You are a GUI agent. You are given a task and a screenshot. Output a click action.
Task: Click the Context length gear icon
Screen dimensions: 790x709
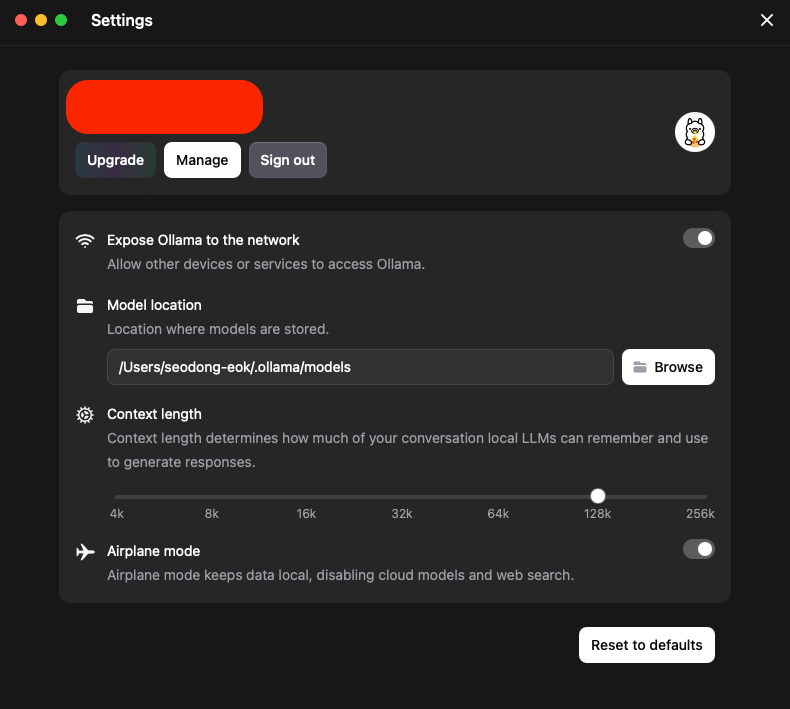(85, 415)
